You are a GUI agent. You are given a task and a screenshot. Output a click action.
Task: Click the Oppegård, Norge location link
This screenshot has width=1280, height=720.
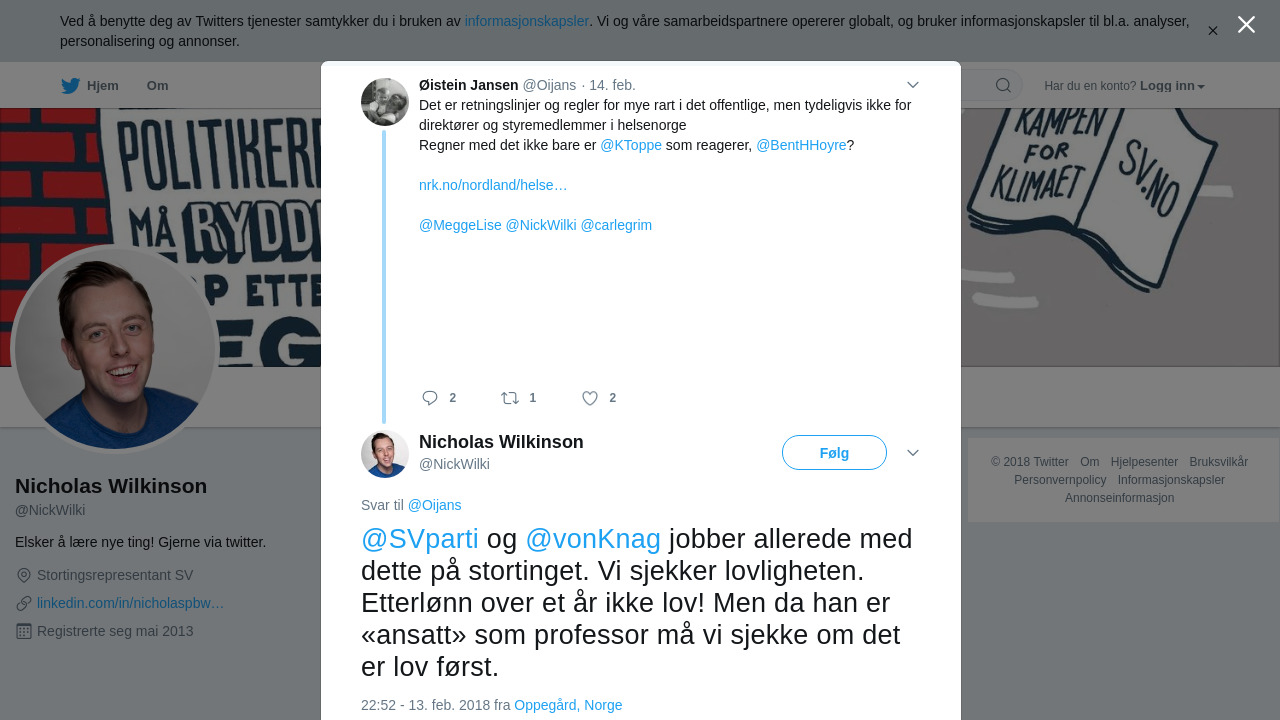568,705
